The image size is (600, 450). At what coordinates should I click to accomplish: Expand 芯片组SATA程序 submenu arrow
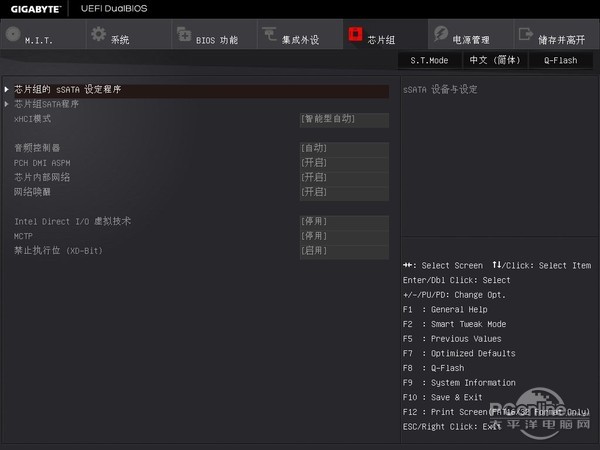[x=7, y=104]
